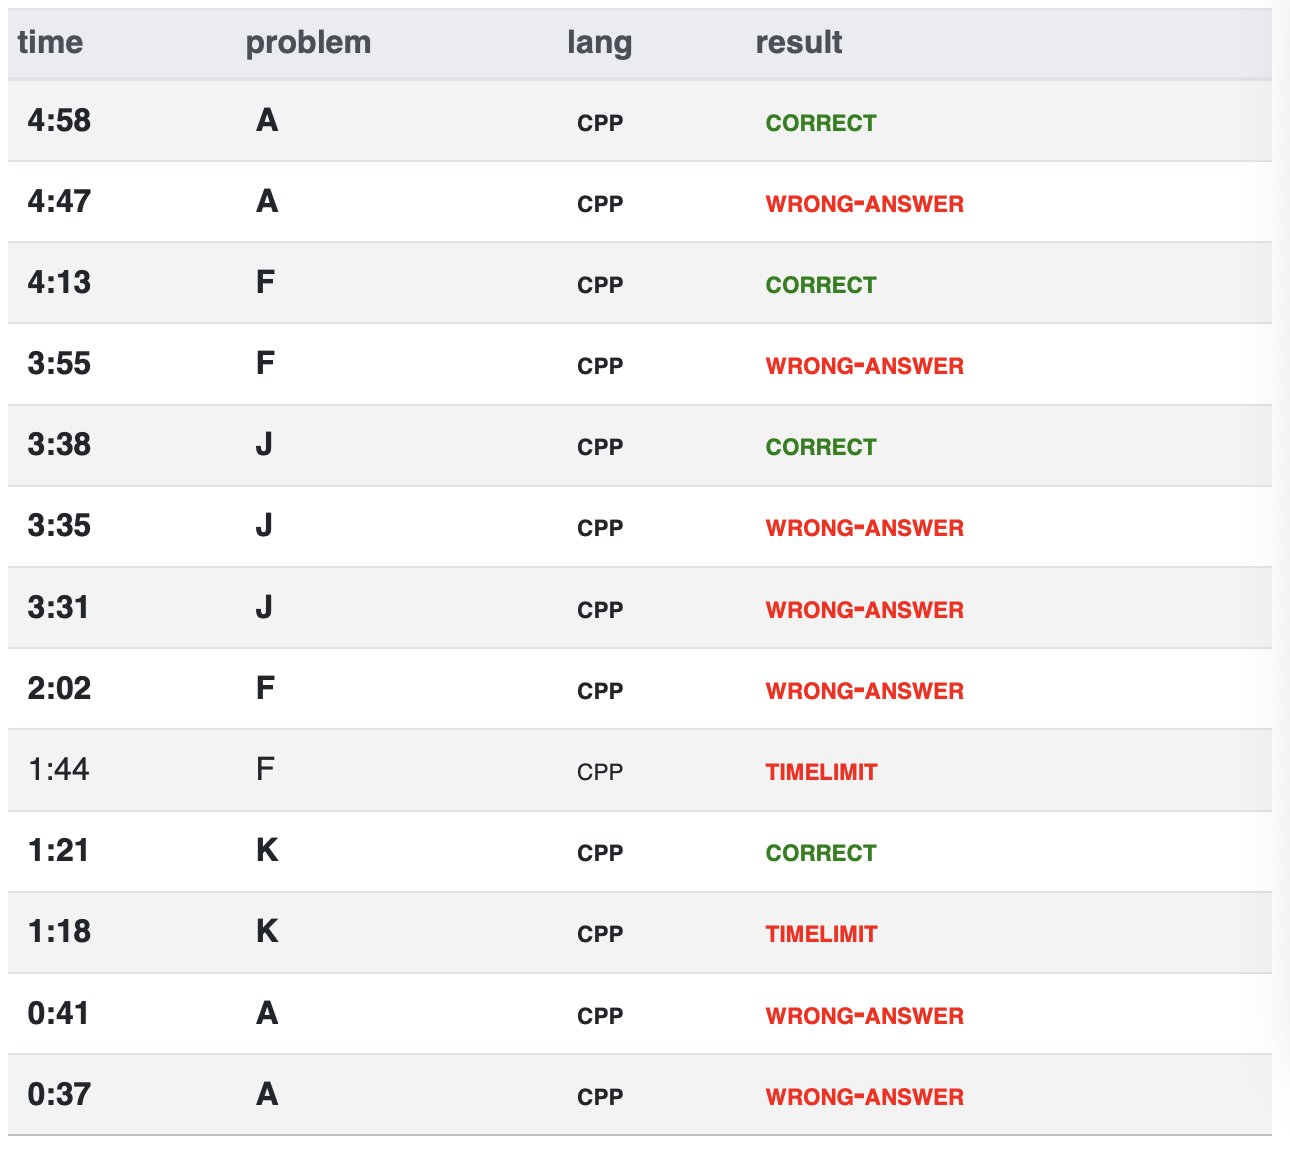This screenshot has width=1290, height=1150.
Task: Select the CORRECT result at 4:13
Action: 820,285
